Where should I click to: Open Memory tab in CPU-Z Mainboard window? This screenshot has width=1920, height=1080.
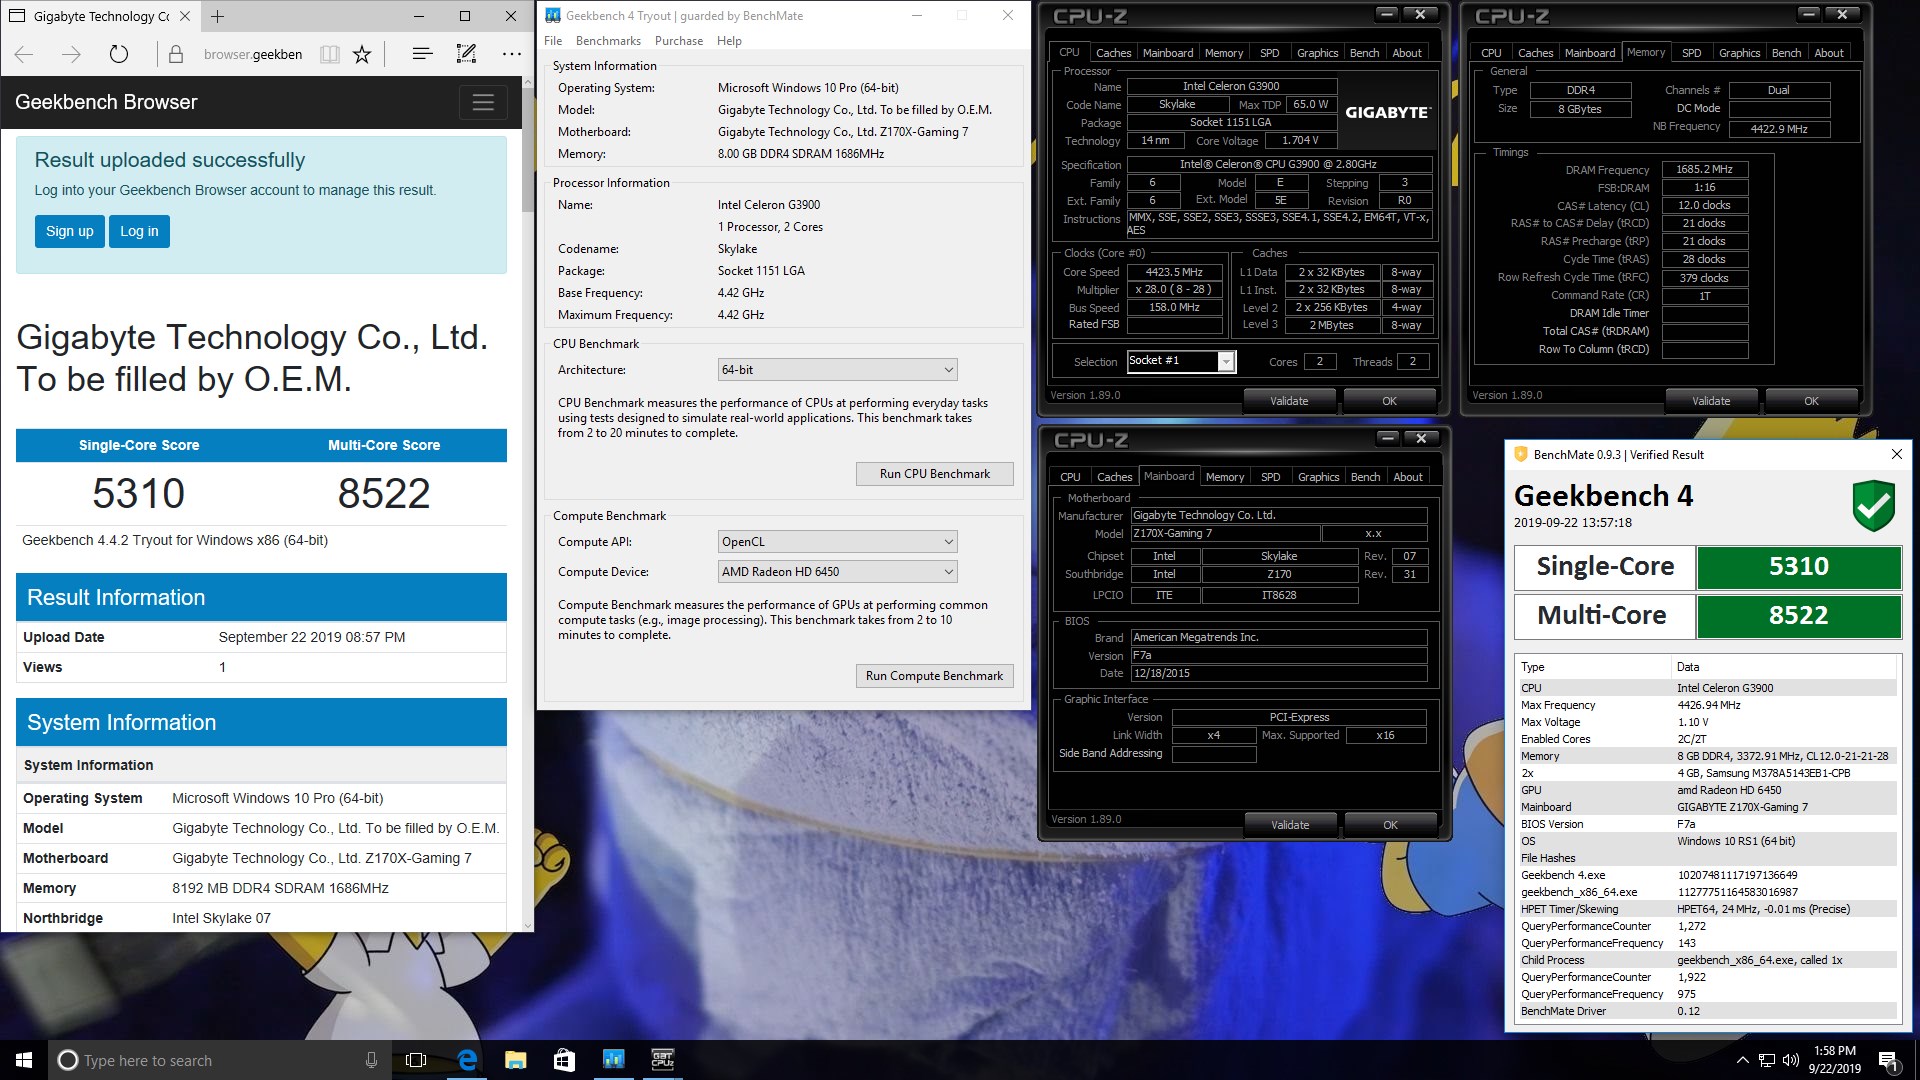(1225, 477)
